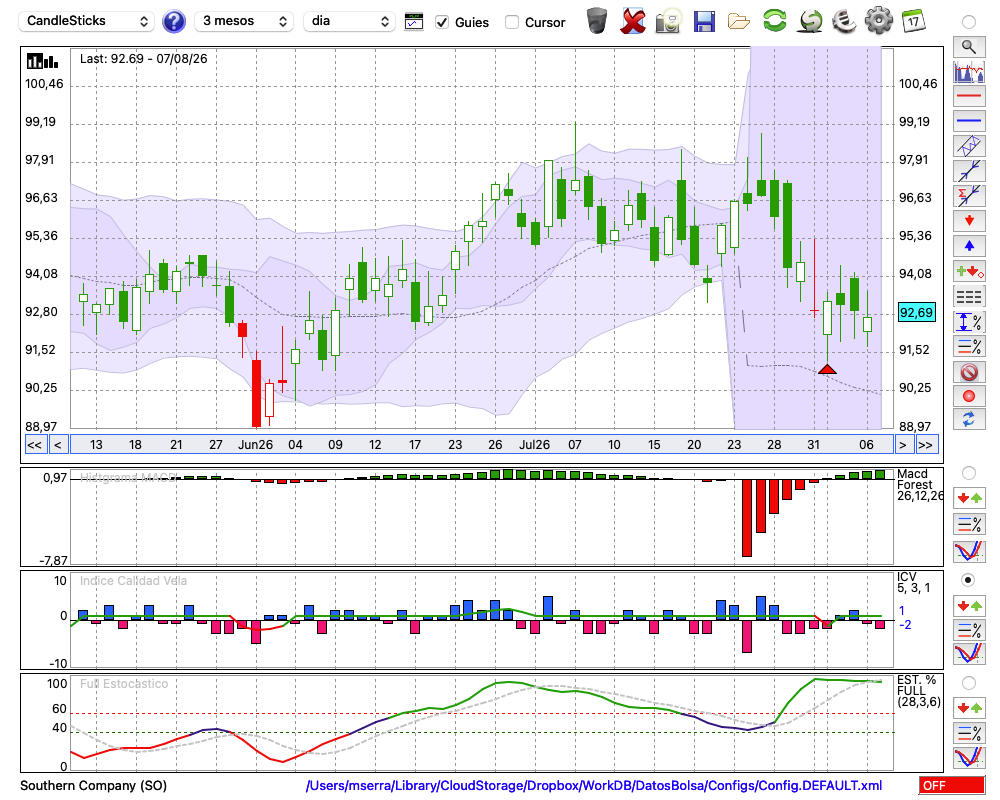Viewport: 1000px width, 800px height.
Task: Place a red down arrow marker
Action: [969, 221]
